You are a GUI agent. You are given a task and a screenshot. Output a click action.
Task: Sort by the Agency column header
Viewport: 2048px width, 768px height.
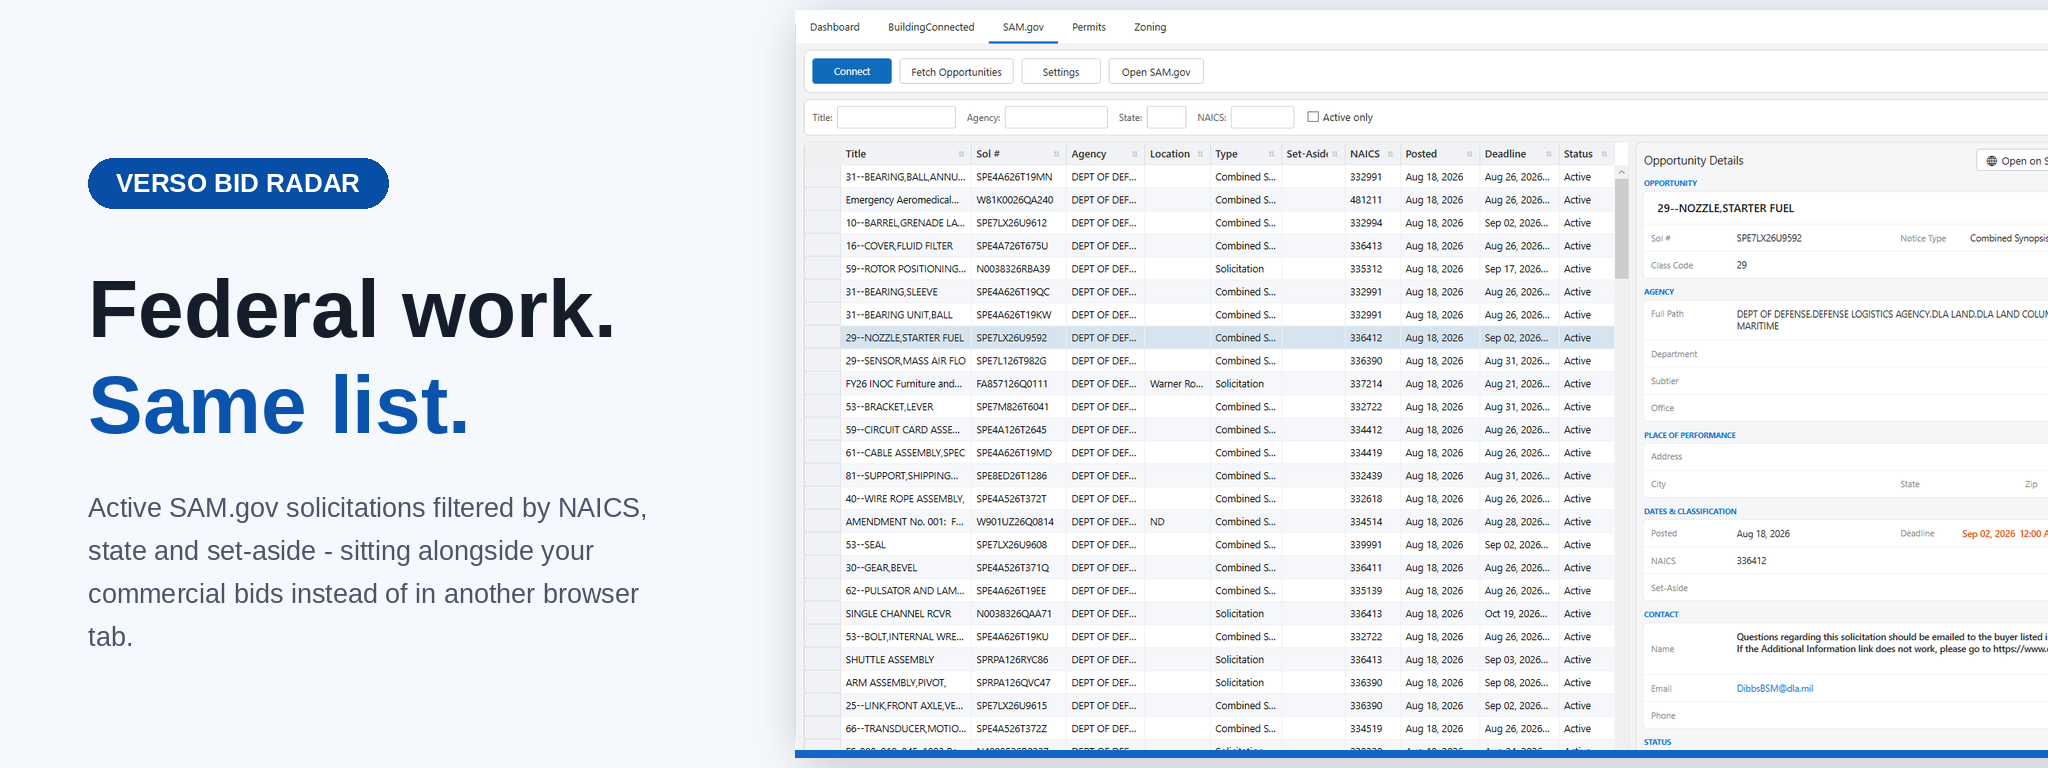[x=1089, y=154]
